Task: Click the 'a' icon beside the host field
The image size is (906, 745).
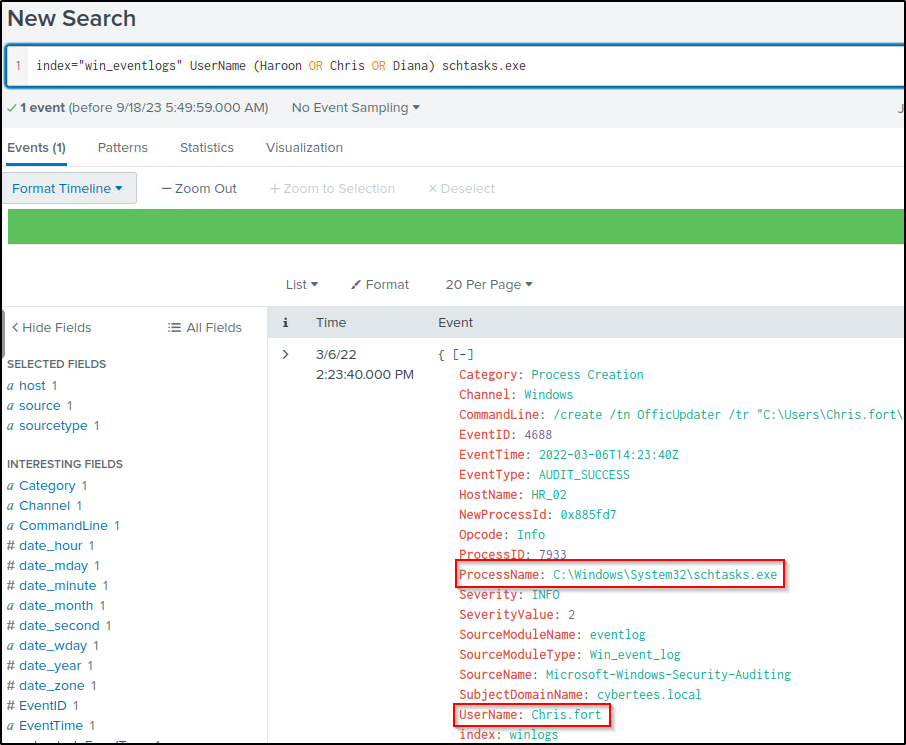Action: (x=12, y=386)
